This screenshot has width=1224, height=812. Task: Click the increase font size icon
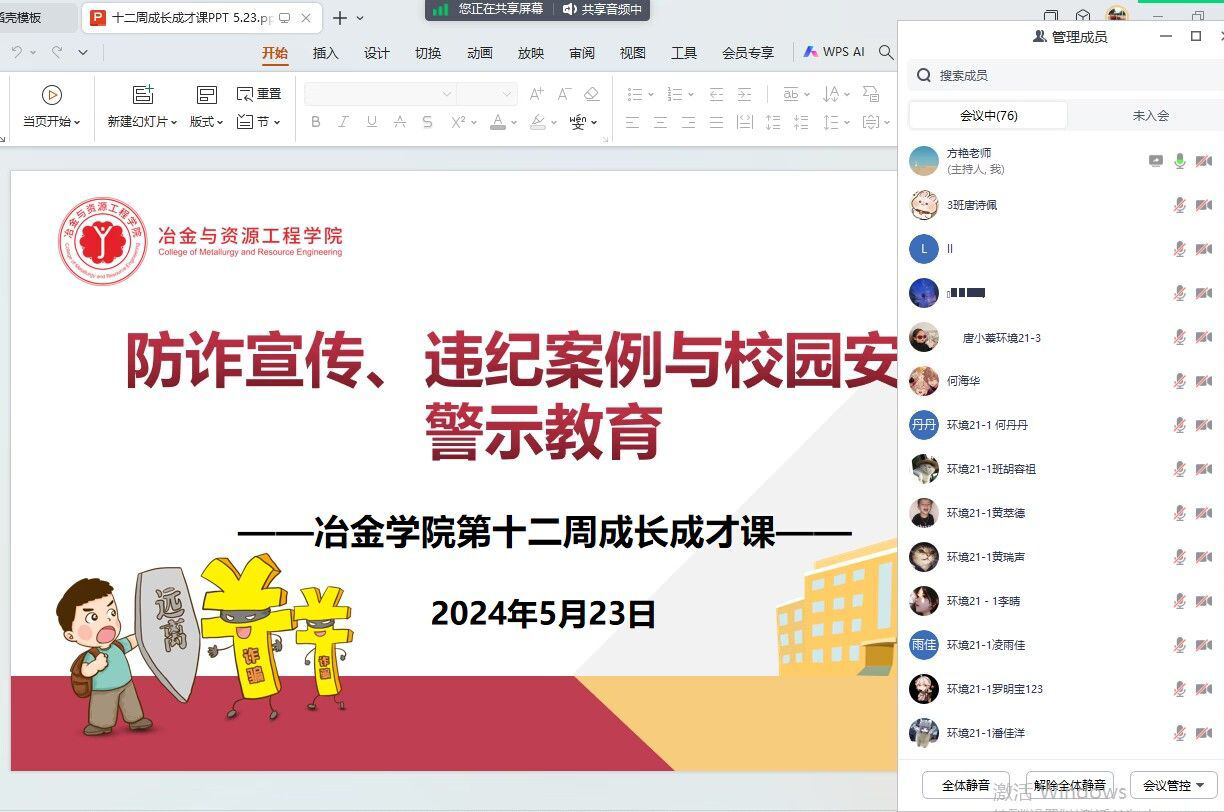(x=537, y=94)
